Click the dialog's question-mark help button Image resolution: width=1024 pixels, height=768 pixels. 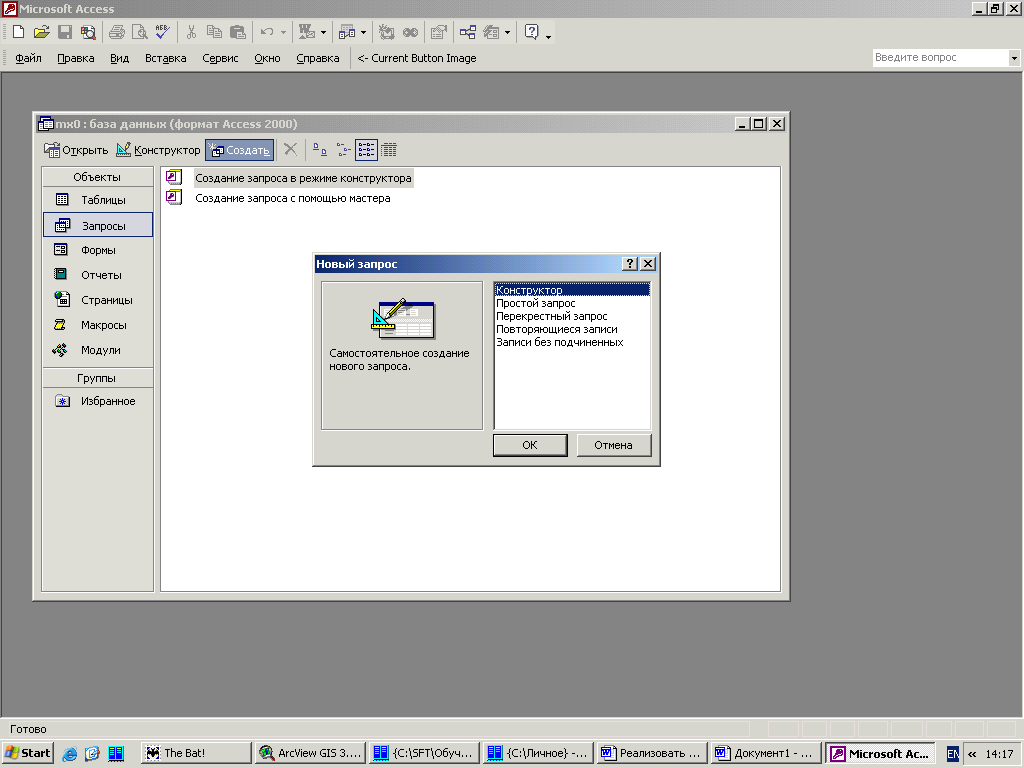[630, 263]
